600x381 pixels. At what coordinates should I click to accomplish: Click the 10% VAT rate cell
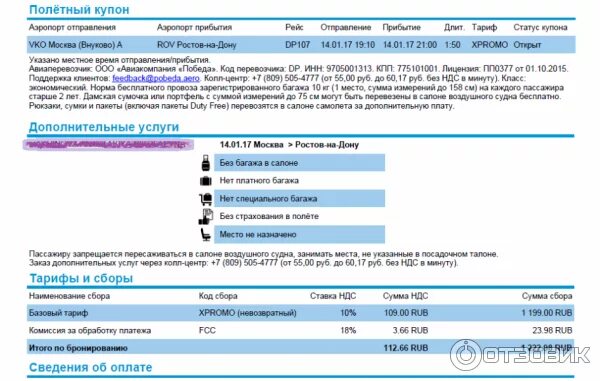[348, 313]
